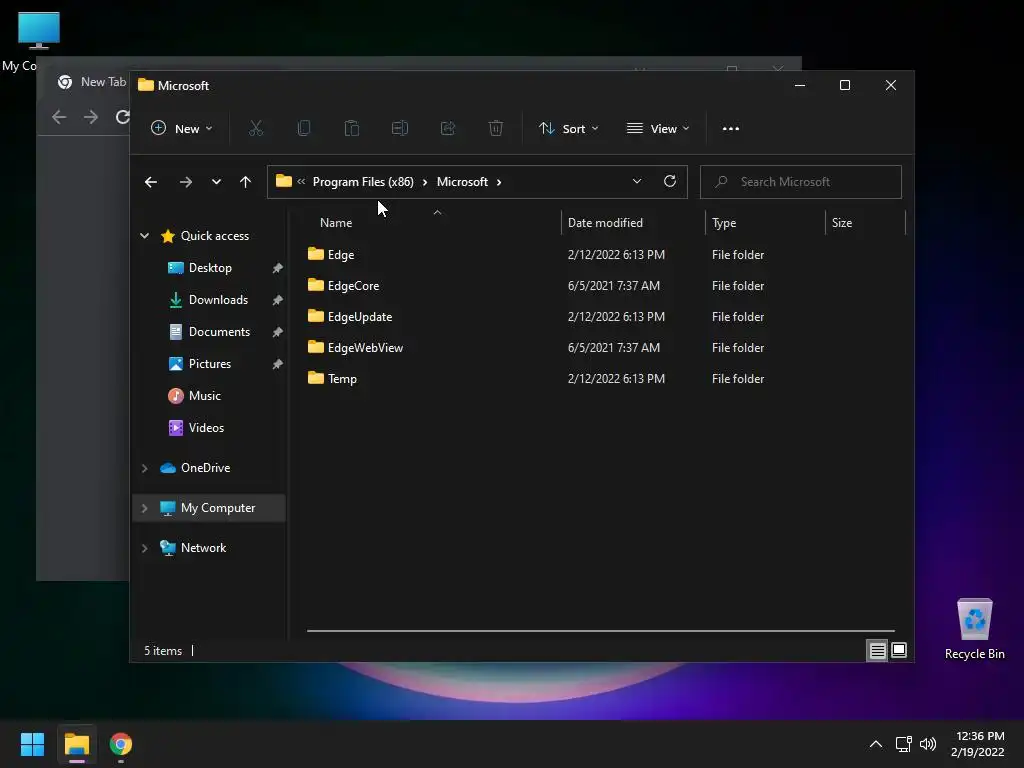
Task: Click the Paste clipboard icon
Action: [352, 129]
